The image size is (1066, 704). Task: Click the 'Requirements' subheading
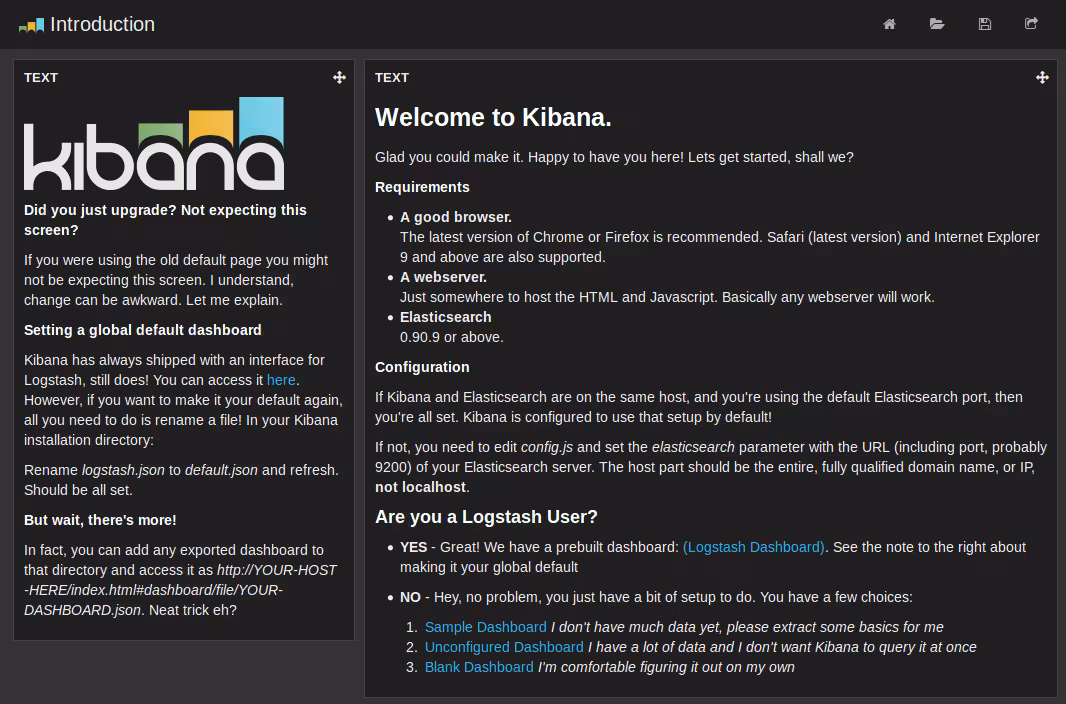tap(422, 187)
